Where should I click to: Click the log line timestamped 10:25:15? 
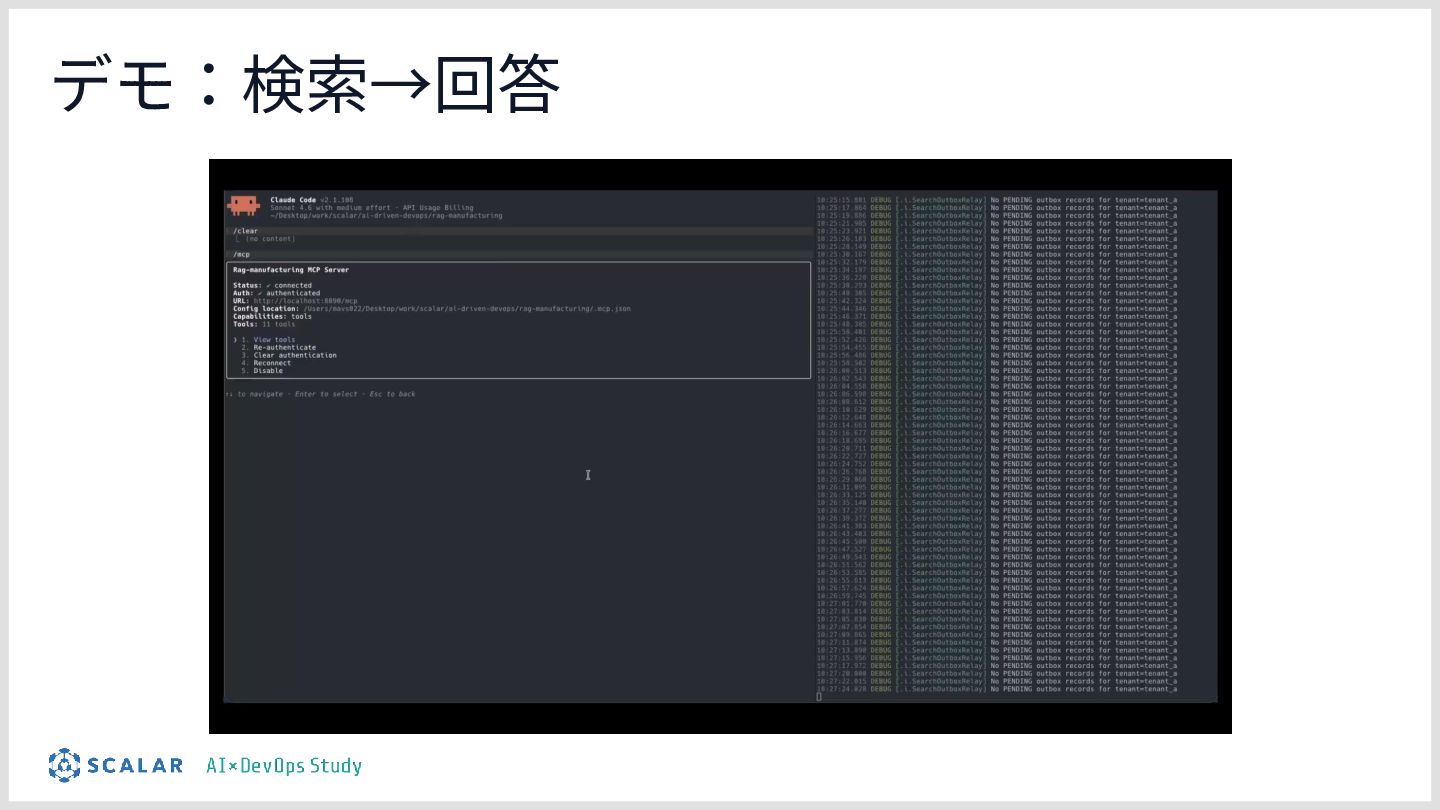pyautogui.click(x=997, y=200)
